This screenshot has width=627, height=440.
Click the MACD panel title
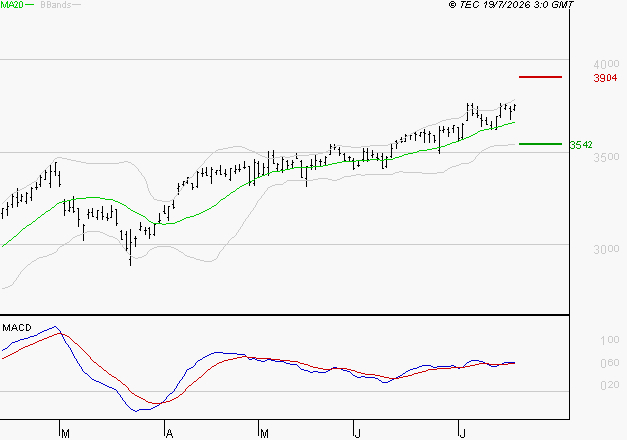pyautogui.click(x=17, y=328)
